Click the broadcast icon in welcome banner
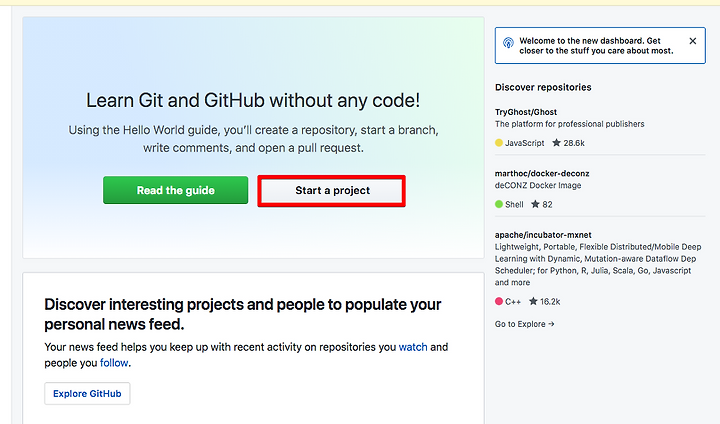Screen dimensions: 720x424 click(508, 43)
